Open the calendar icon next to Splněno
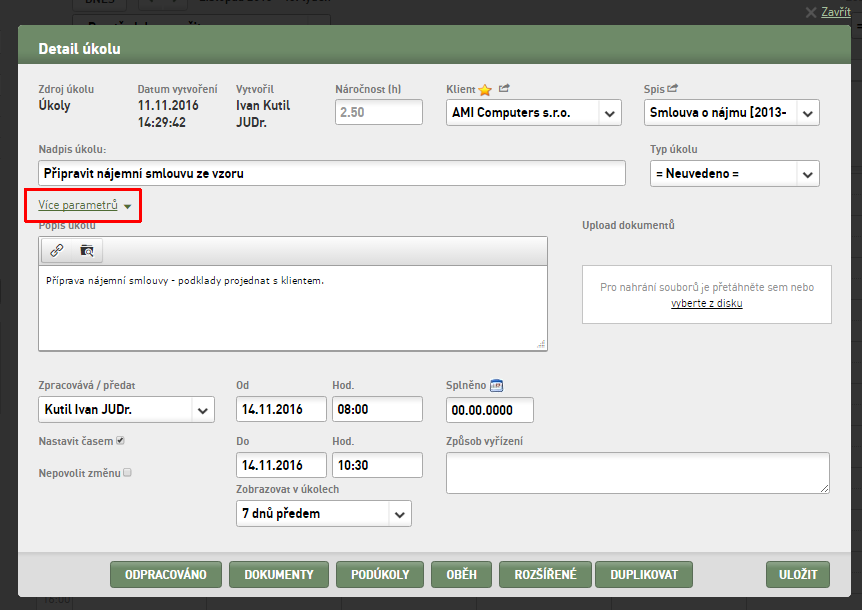 point(496,385)
